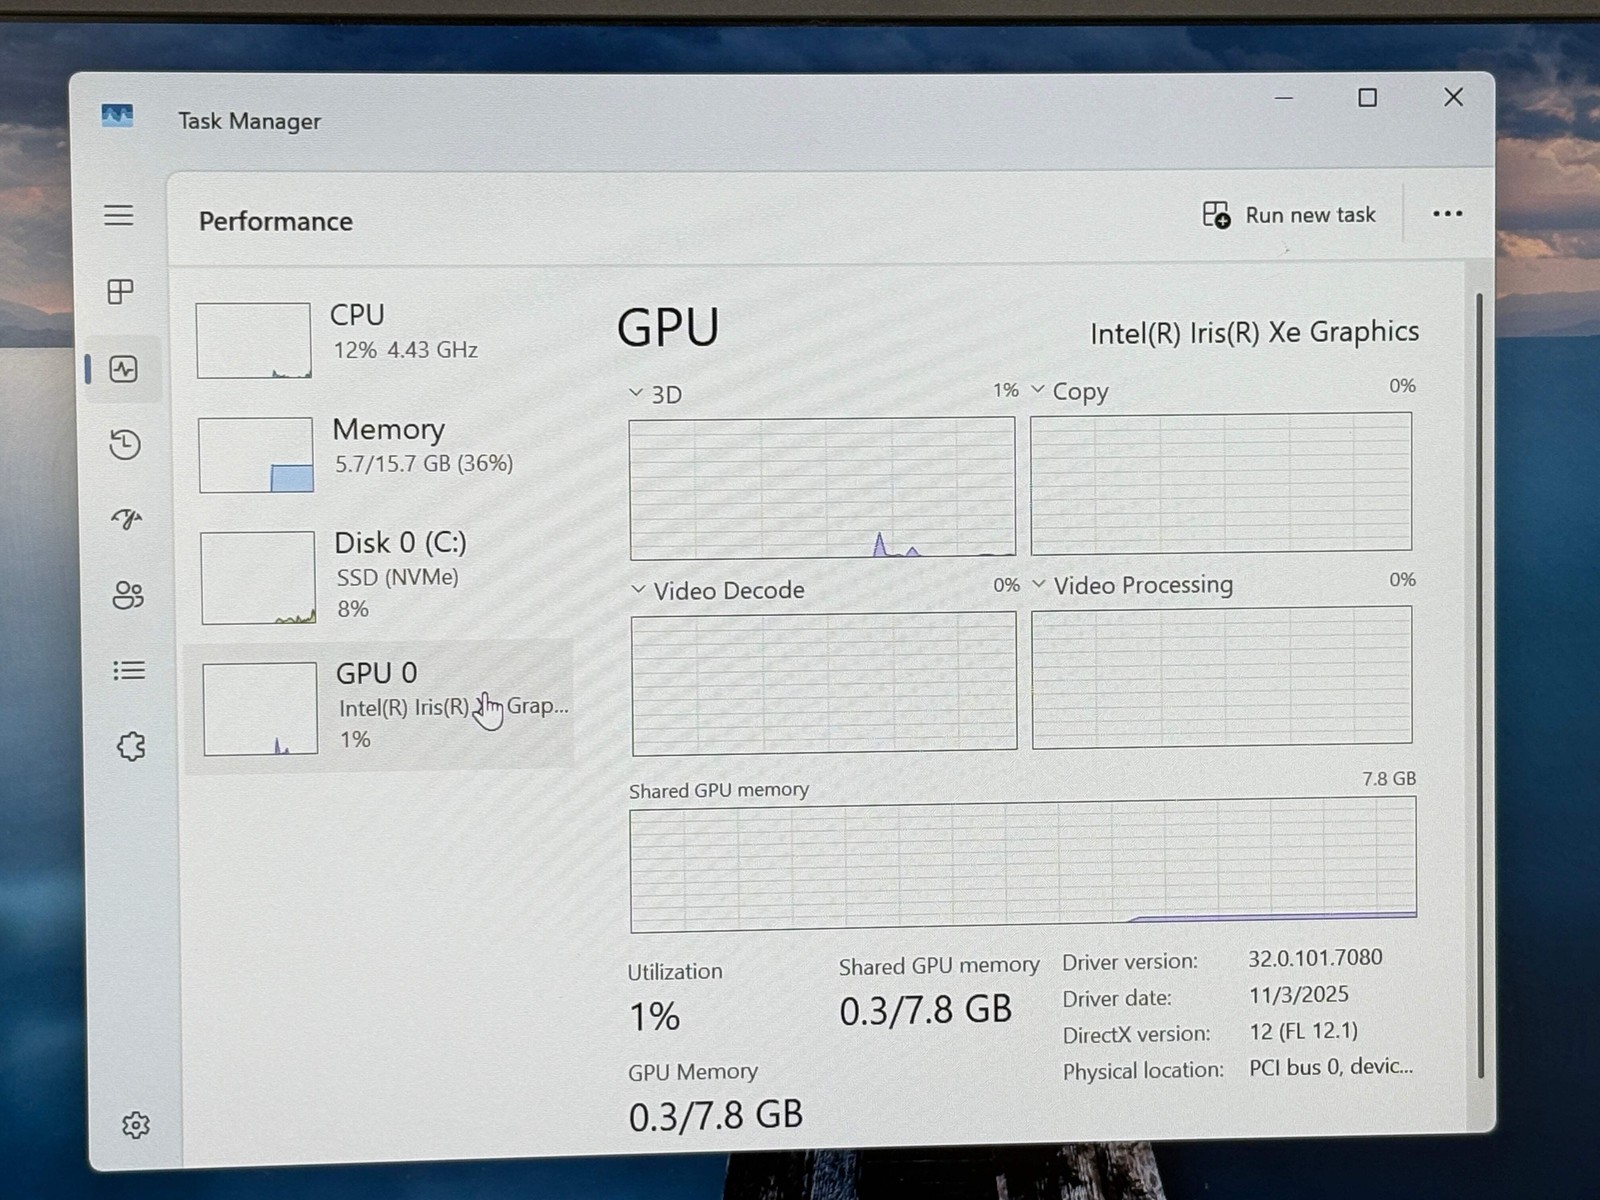Click physical location PCI bus 0 value
Screen dimensions: 1600x1200
(1331, 1067)
